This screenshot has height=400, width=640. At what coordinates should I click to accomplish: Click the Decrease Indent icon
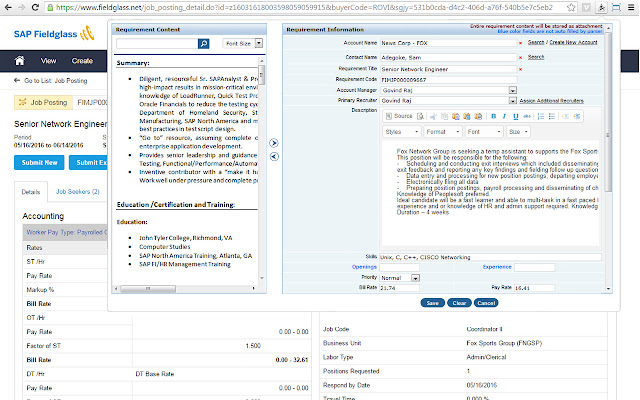[x=565, y=116]
